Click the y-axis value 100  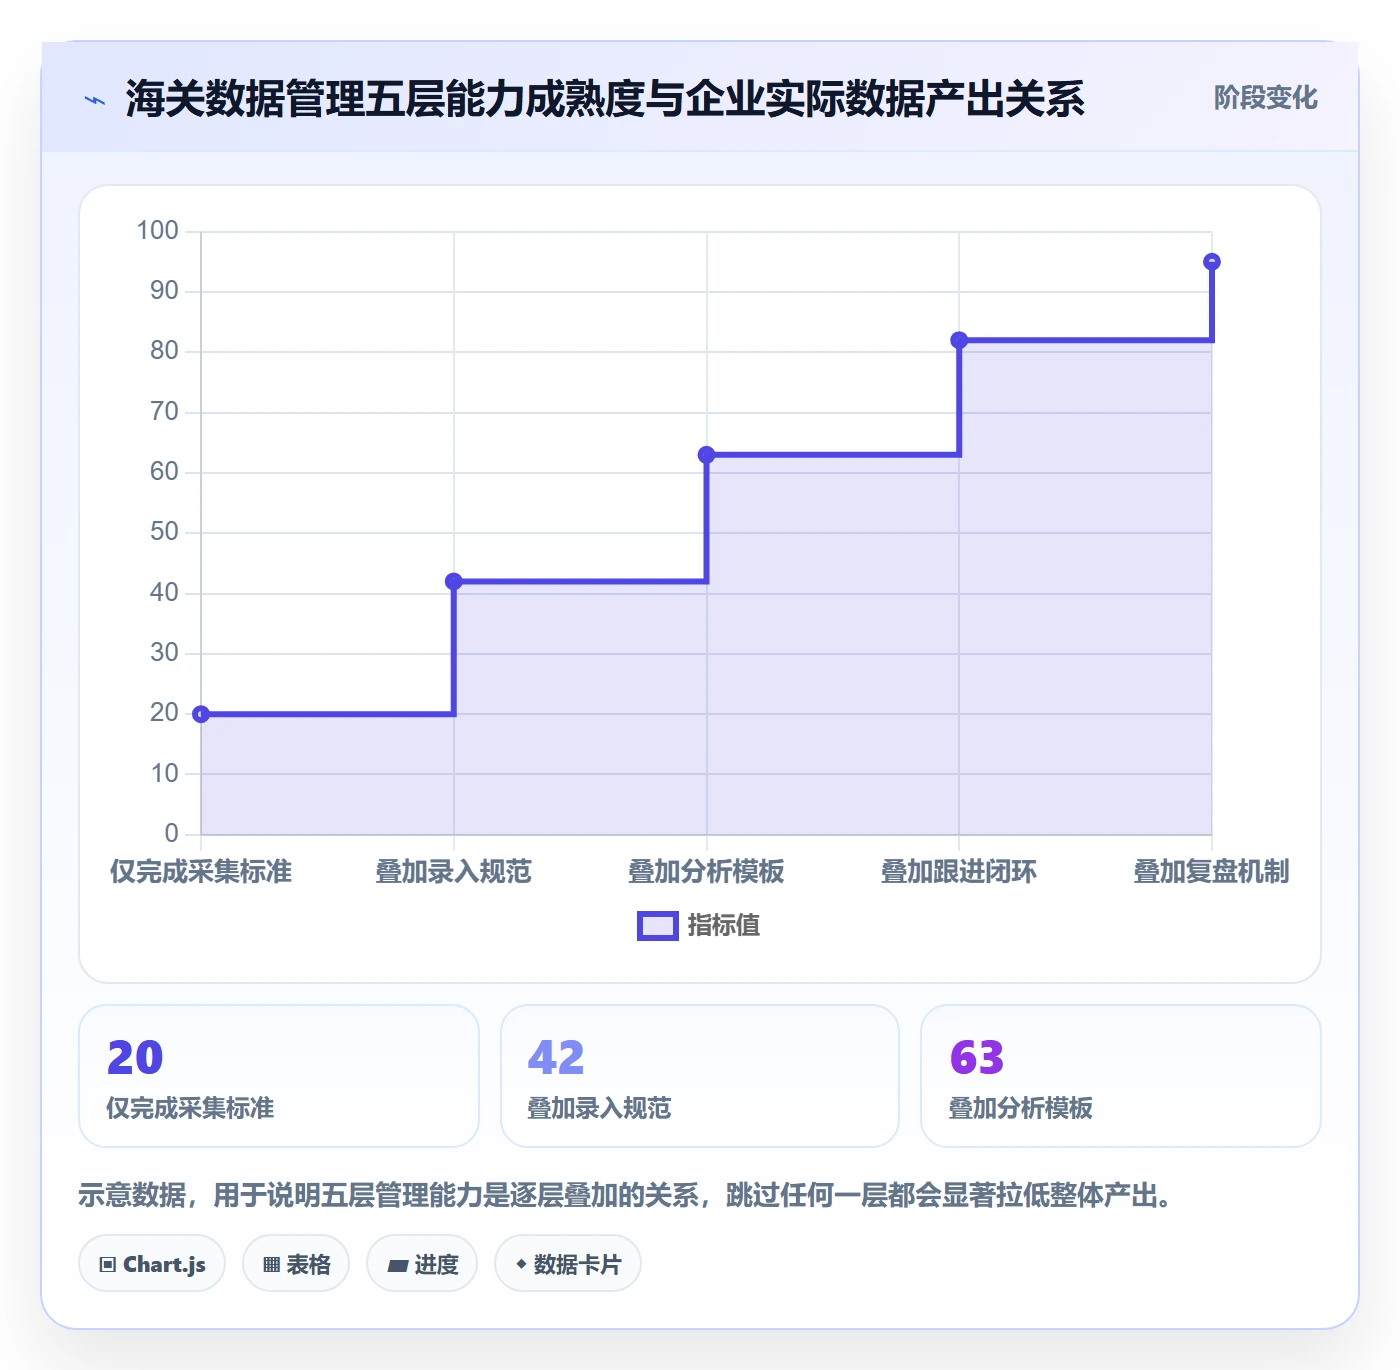coord(157,231)
